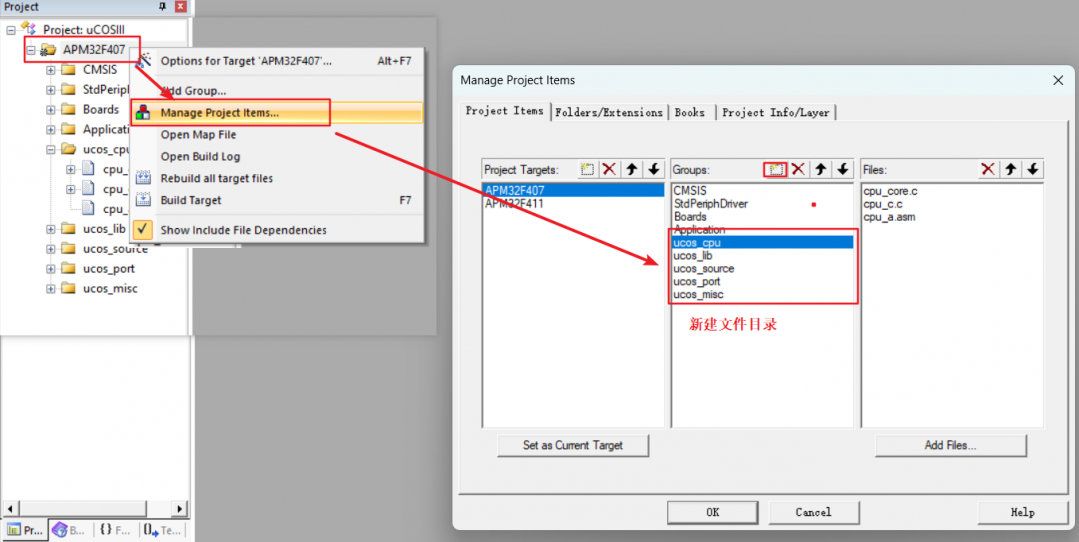Move project target up arrow
The width and height of the screenshot is (1079, 542).
tap(632, 169)
